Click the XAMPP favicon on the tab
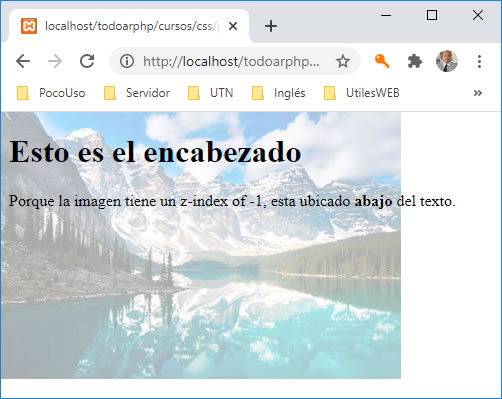This screenshot has height=399, width=502. [29, 26]
